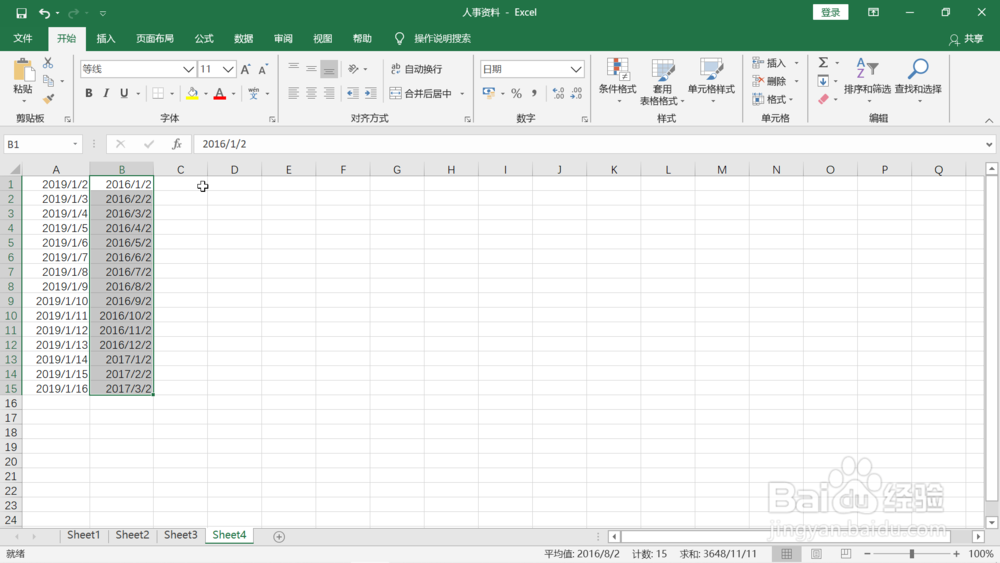
Task: Click the Clear eraser icon
Action: [x=823, y=99]
